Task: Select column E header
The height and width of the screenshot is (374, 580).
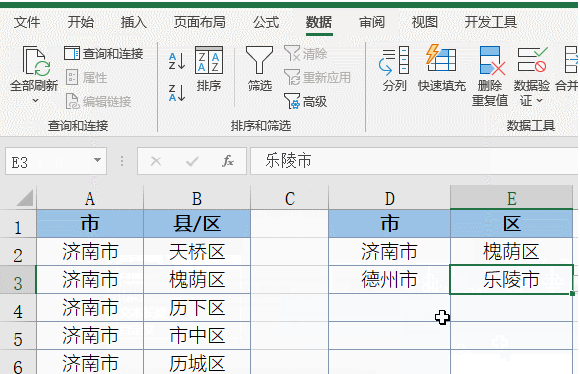Action: (x=512, y=198)
